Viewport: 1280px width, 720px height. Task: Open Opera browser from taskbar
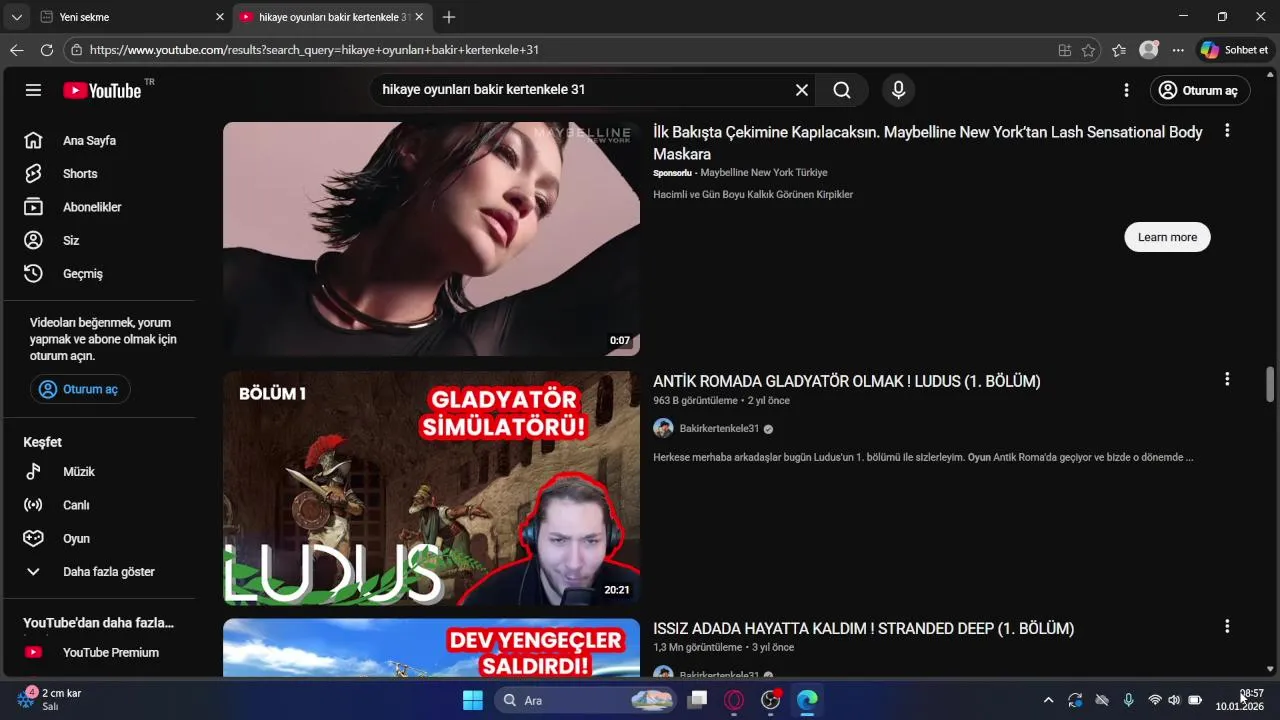pos(734,700)
